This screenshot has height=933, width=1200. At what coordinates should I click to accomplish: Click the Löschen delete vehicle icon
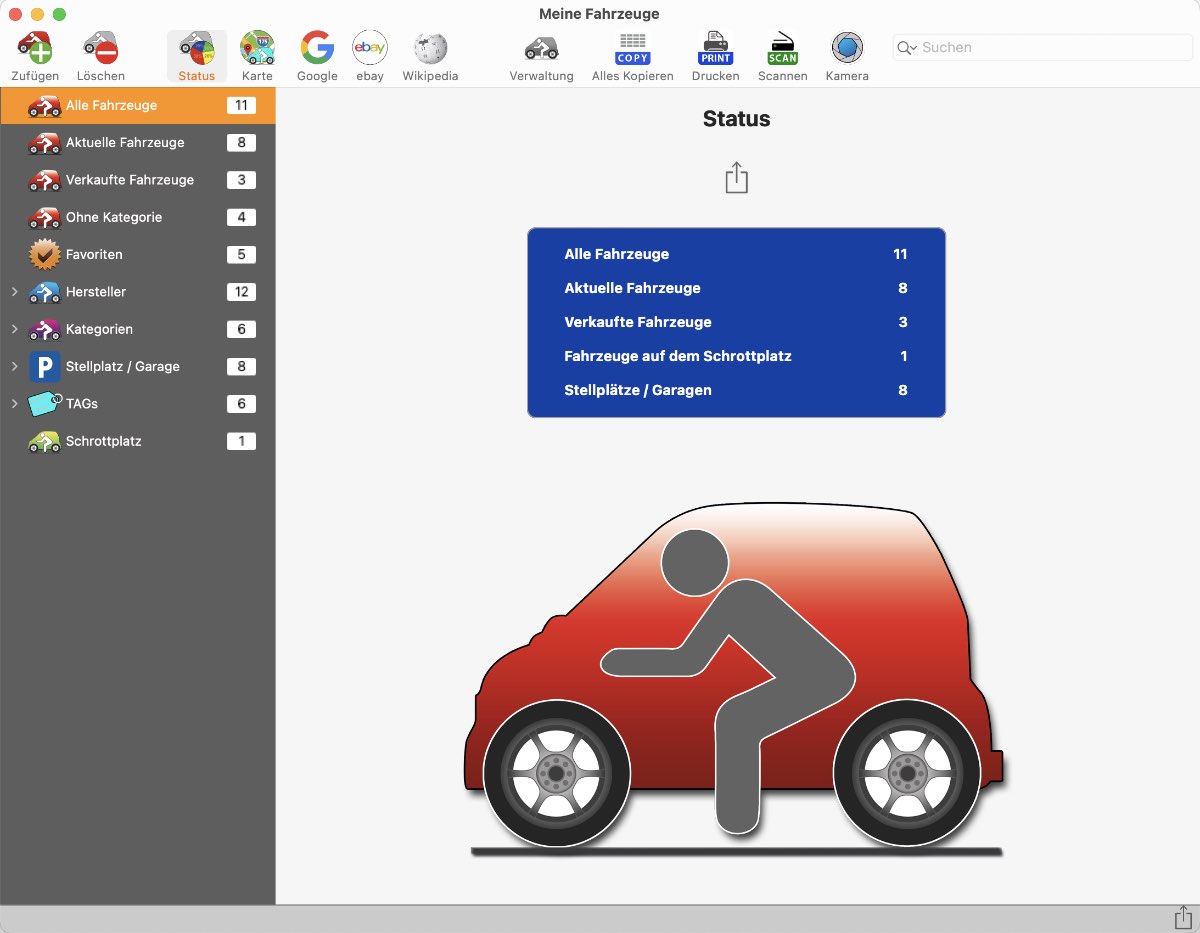[x=101, y=48]
